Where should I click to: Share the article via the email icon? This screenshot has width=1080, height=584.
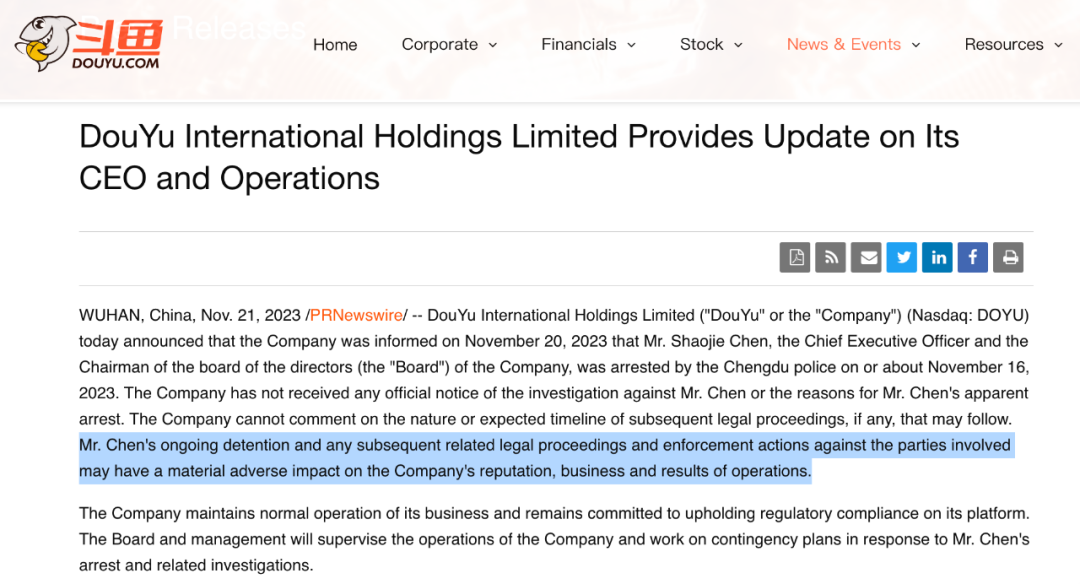tap(866, 257)
